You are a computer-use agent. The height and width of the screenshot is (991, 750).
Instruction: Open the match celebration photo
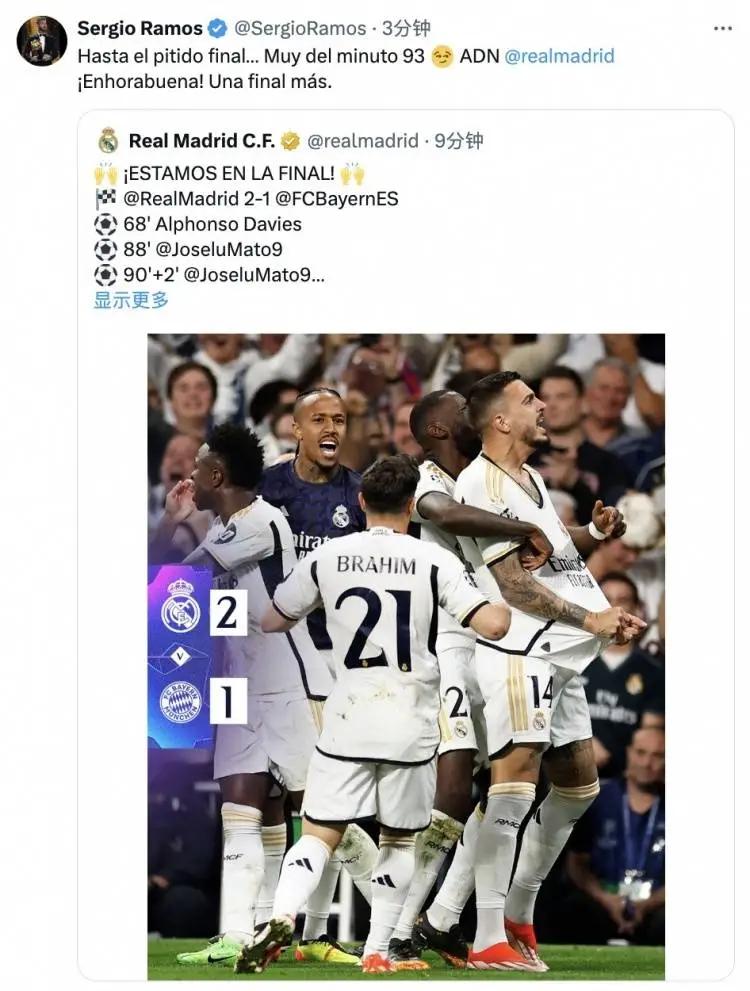pyautogui.click(x=406, y=656)
